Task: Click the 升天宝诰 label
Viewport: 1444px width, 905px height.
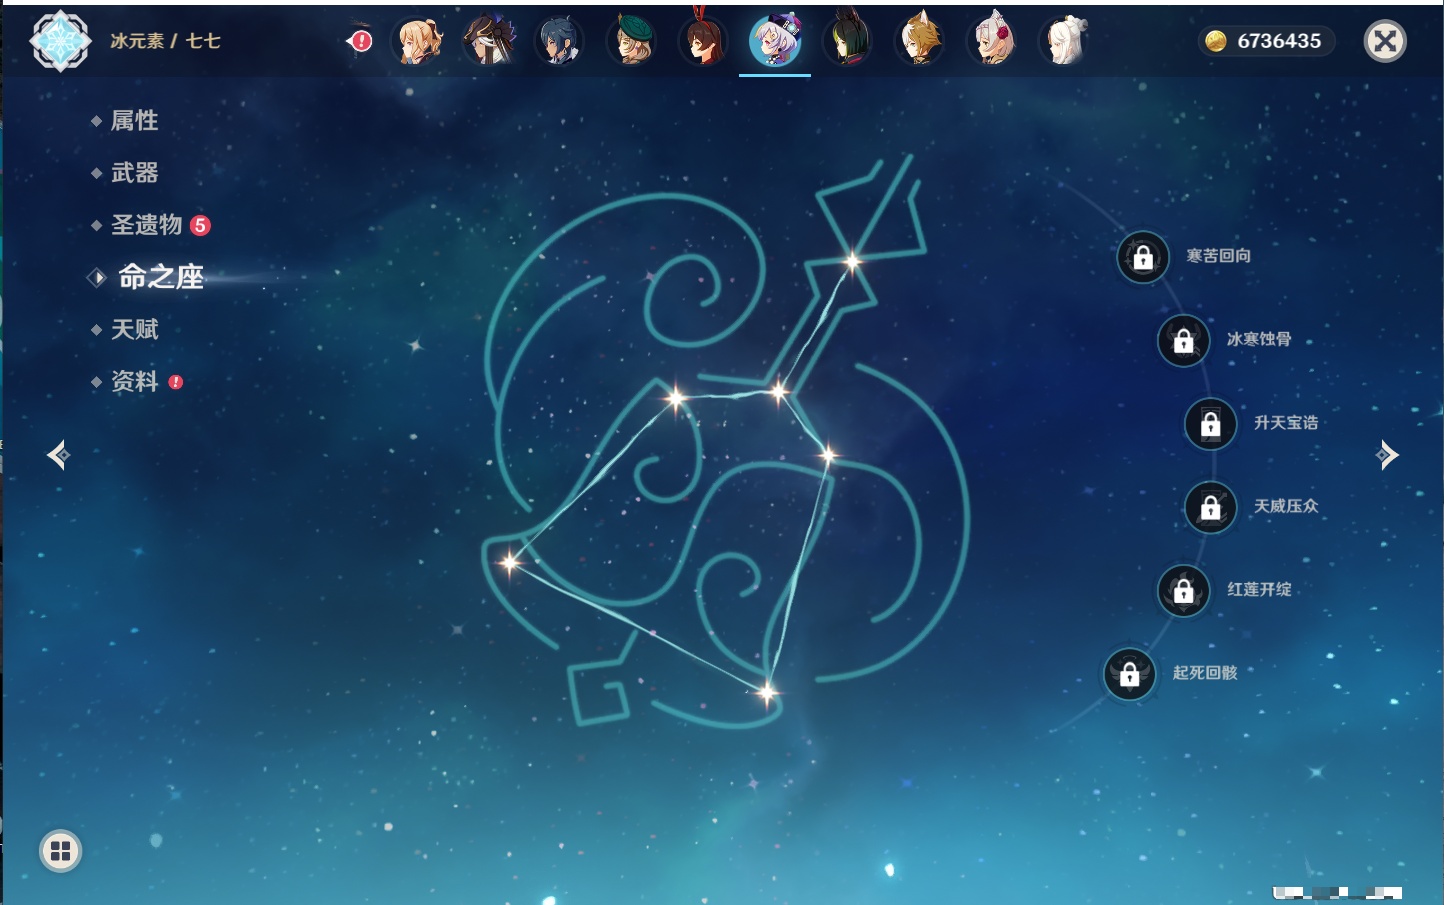Action: pyautogui.click(x=1286, y=423)
